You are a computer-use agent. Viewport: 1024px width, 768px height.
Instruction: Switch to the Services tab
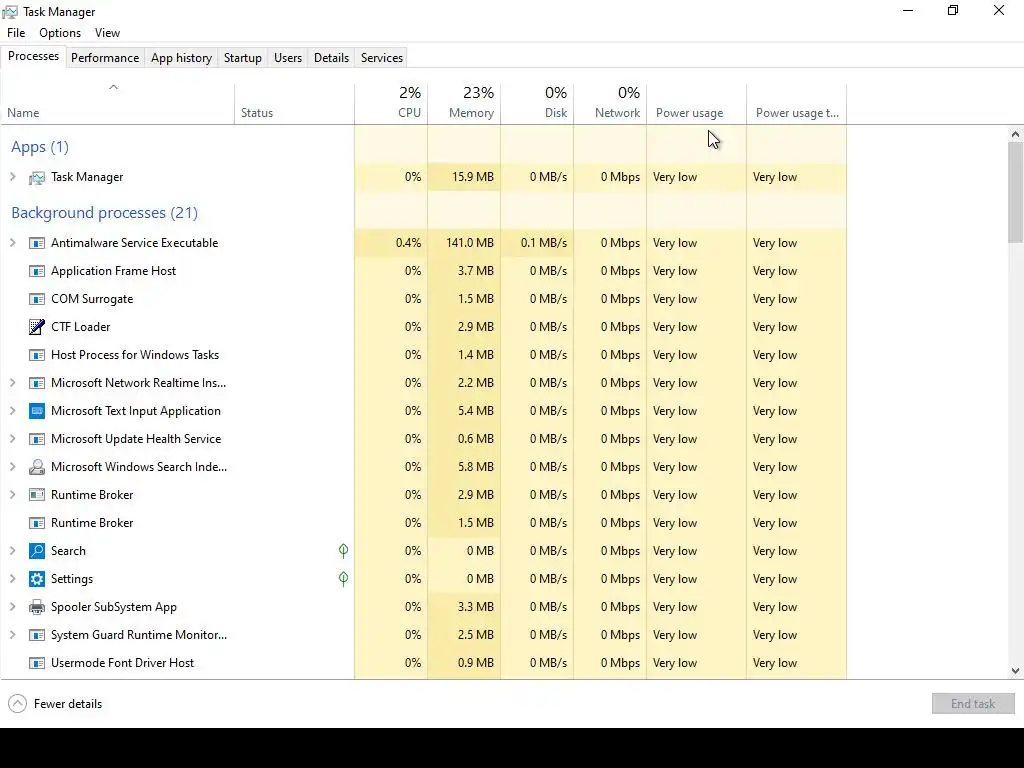(382, 57)
